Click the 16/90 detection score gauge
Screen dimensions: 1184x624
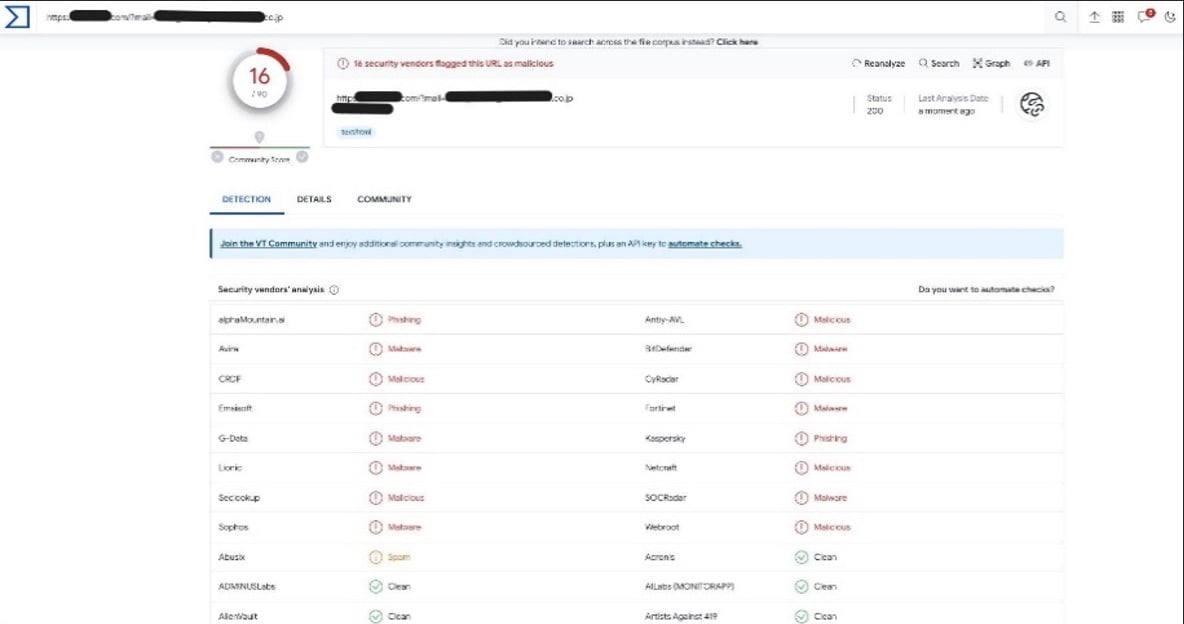(259, 81)
